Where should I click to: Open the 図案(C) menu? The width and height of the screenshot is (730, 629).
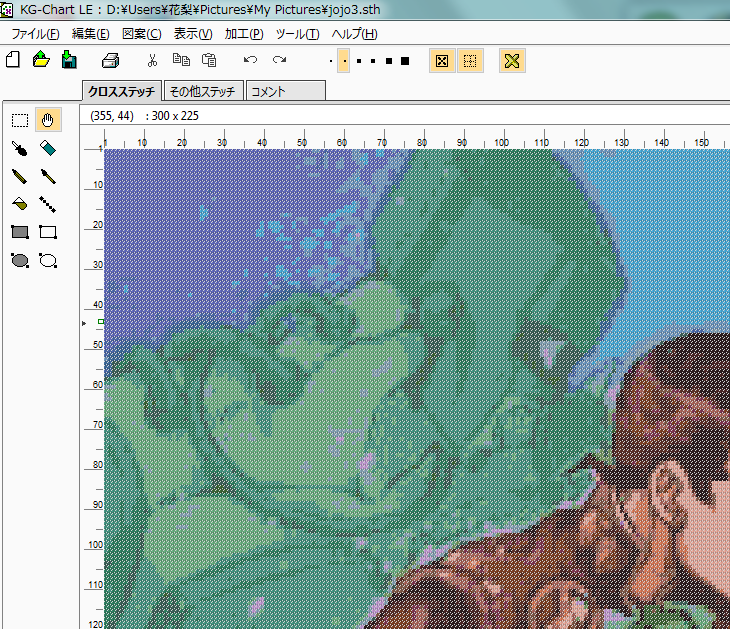[142, 34]
